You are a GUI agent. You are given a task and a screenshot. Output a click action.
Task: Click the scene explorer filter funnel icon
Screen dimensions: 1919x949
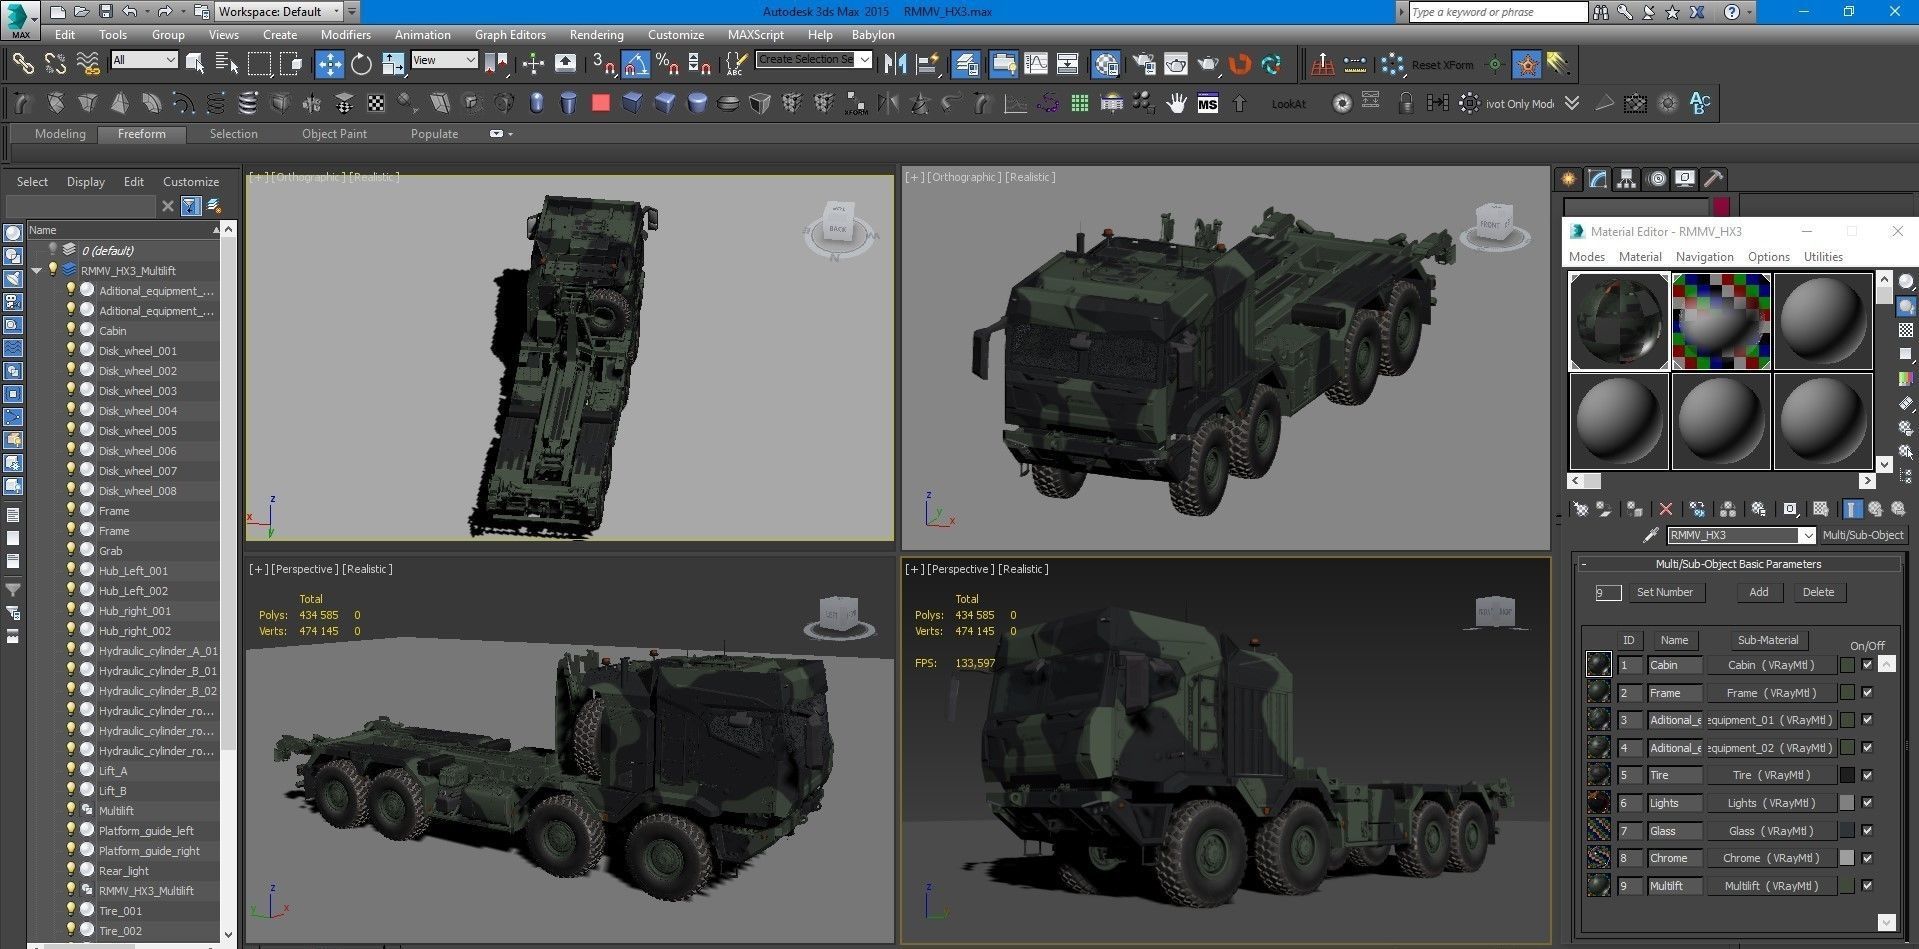[190, 206]
